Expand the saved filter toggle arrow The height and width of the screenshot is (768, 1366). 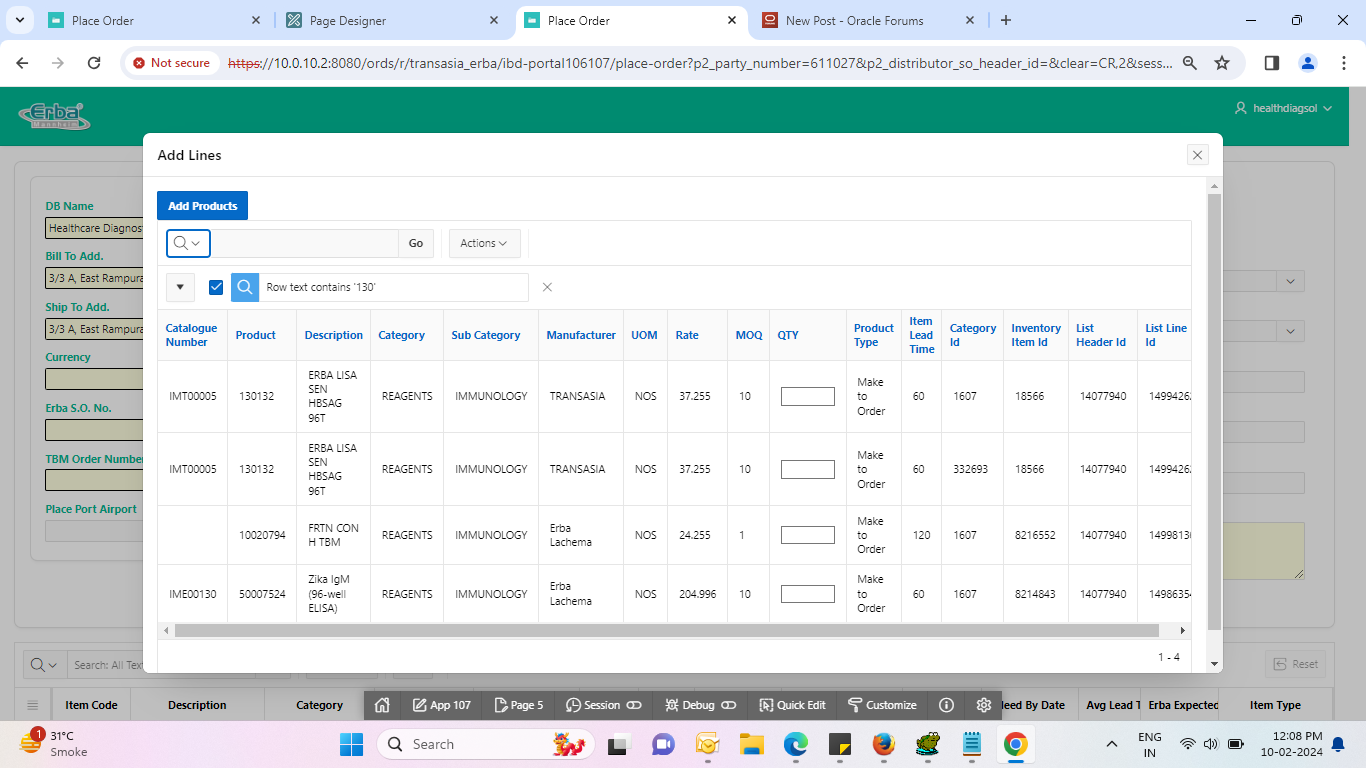[x=180, y=287]
